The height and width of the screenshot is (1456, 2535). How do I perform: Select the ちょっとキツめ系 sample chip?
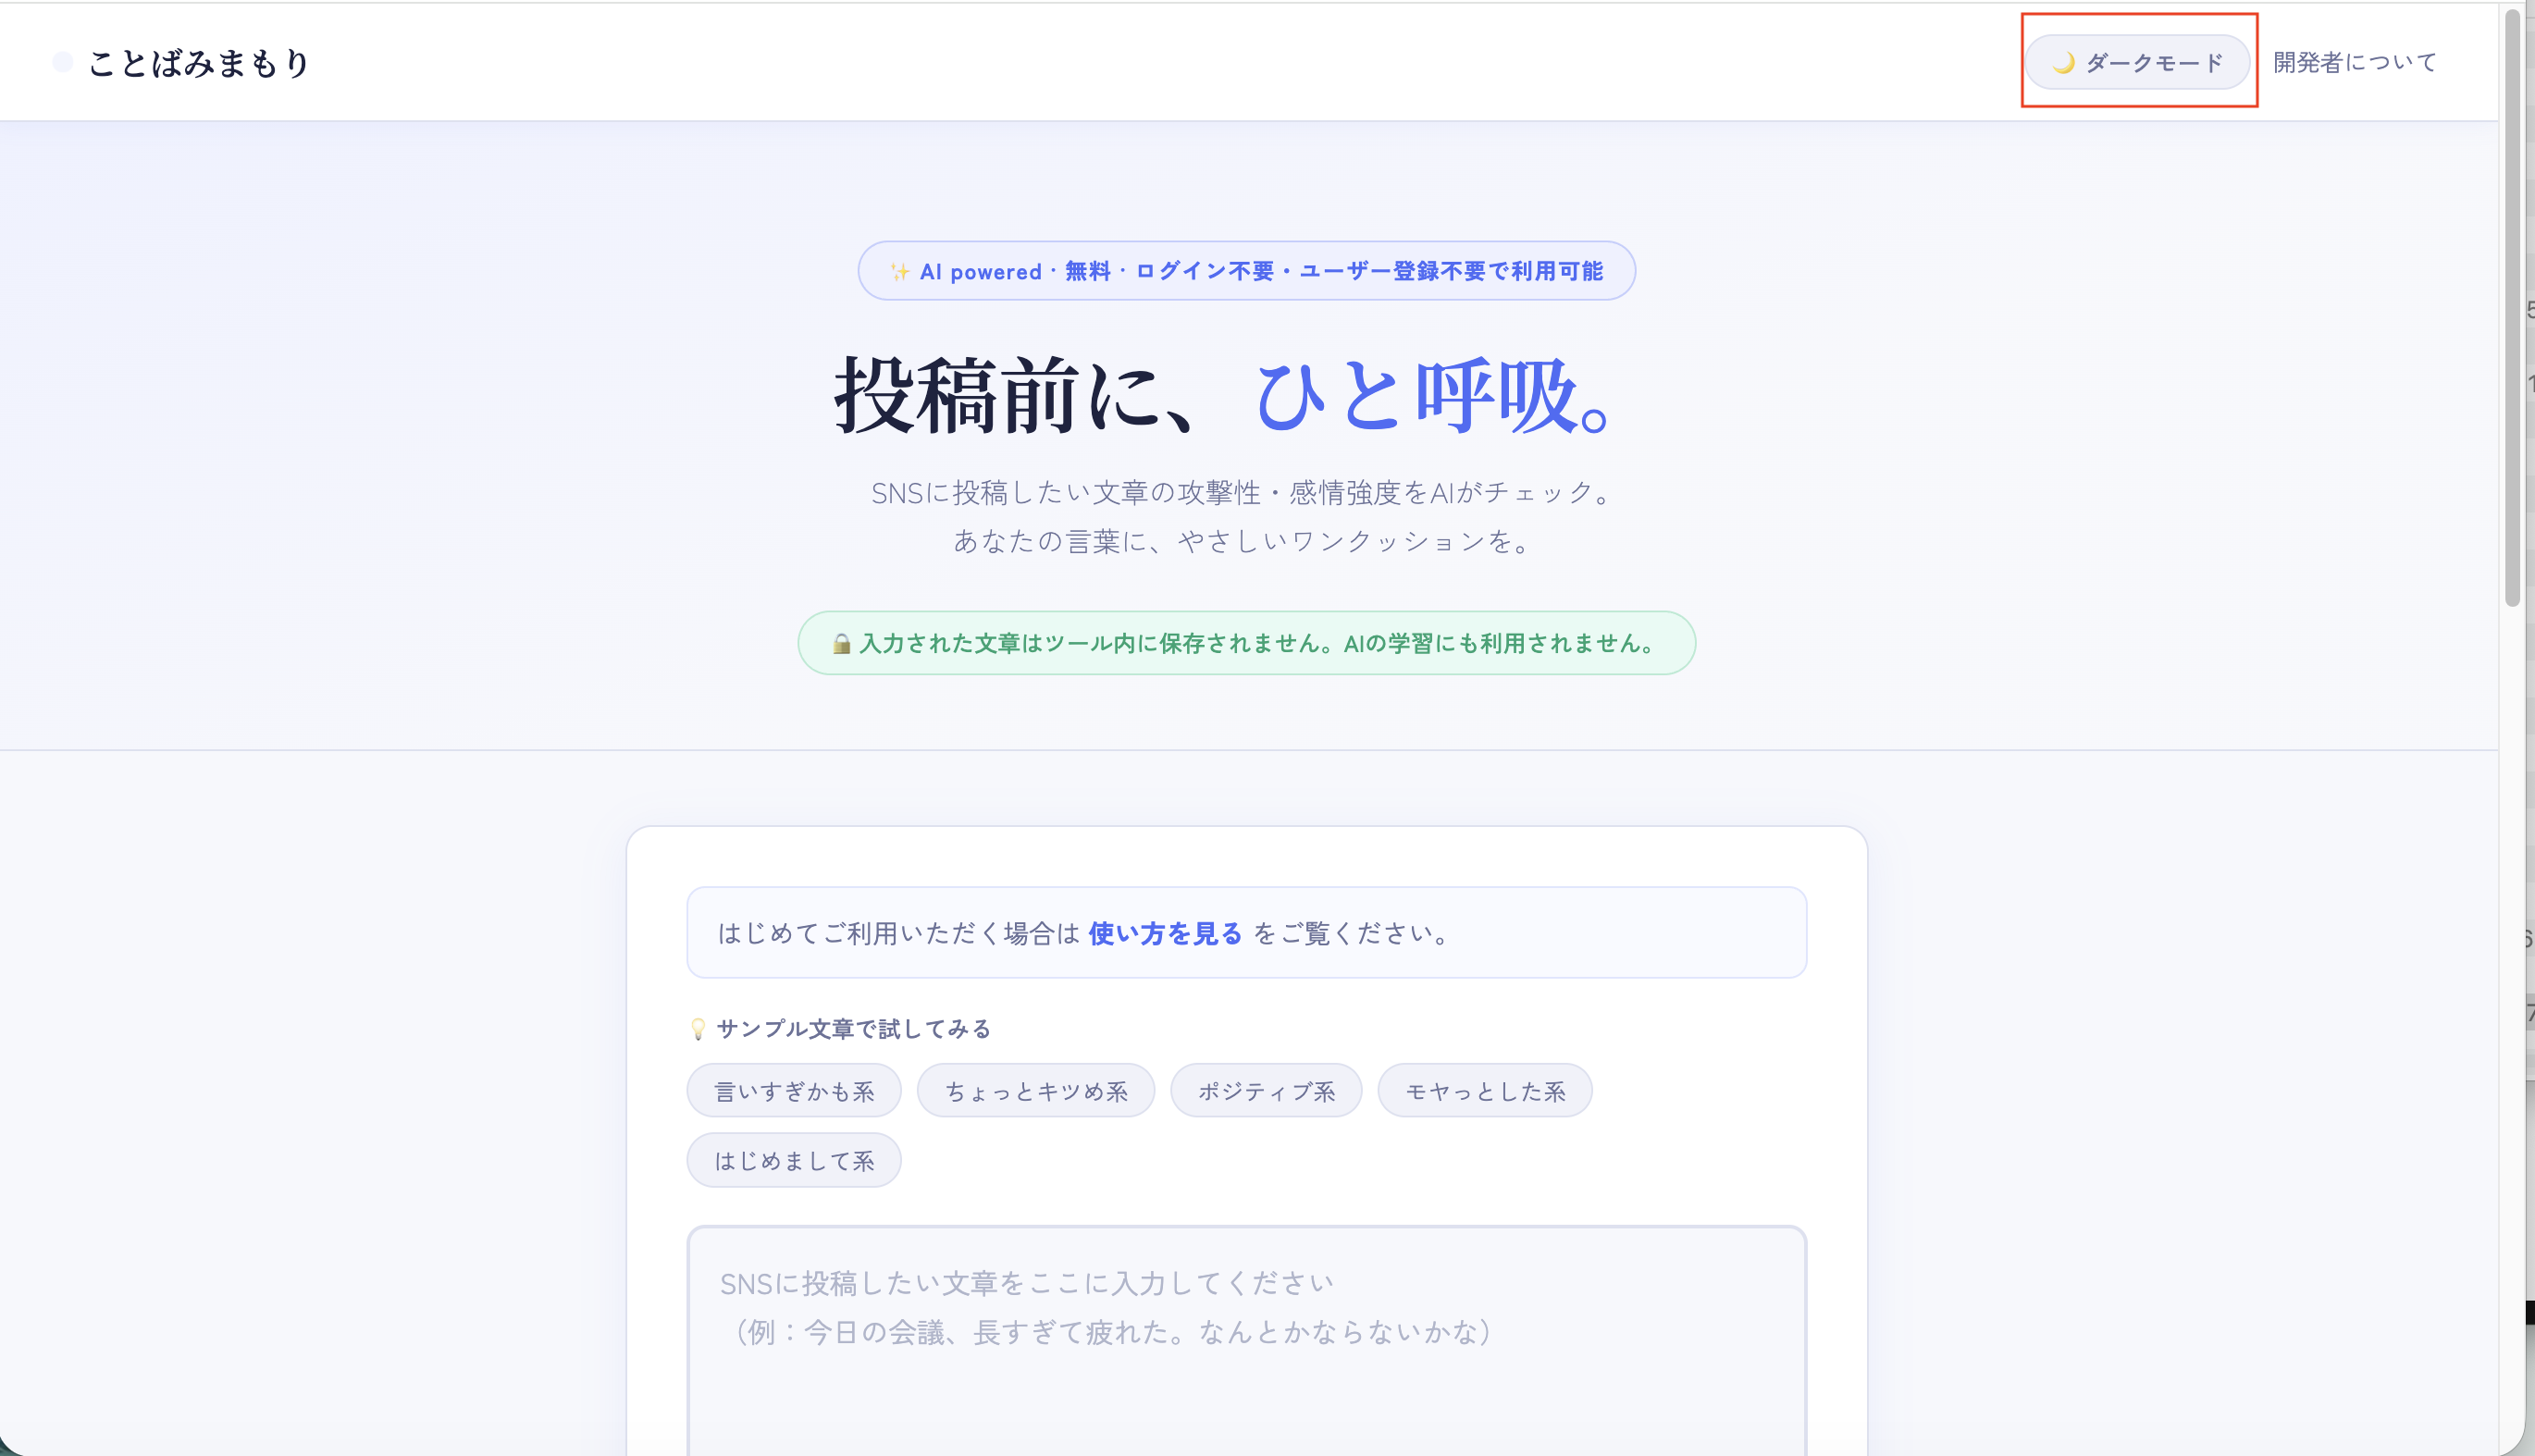point(1036,1090)
